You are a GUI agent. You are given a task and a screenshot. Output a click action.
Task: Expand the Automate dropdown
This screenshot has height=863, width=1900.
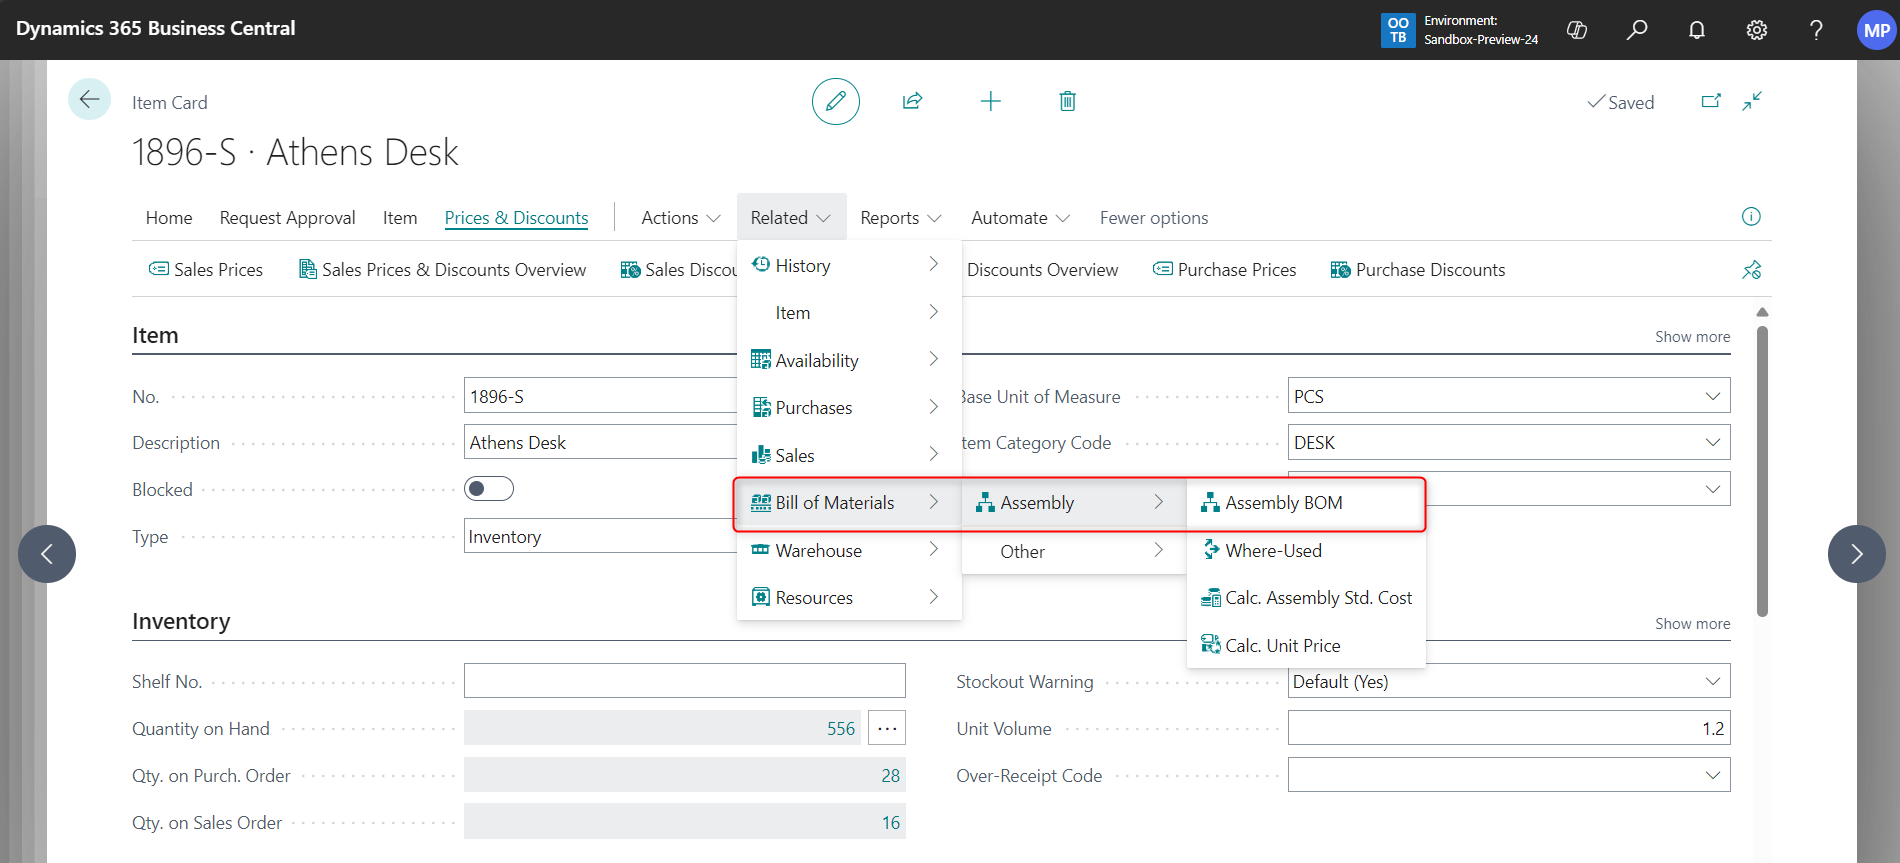pyautogui.click(x=1020, y=218)
